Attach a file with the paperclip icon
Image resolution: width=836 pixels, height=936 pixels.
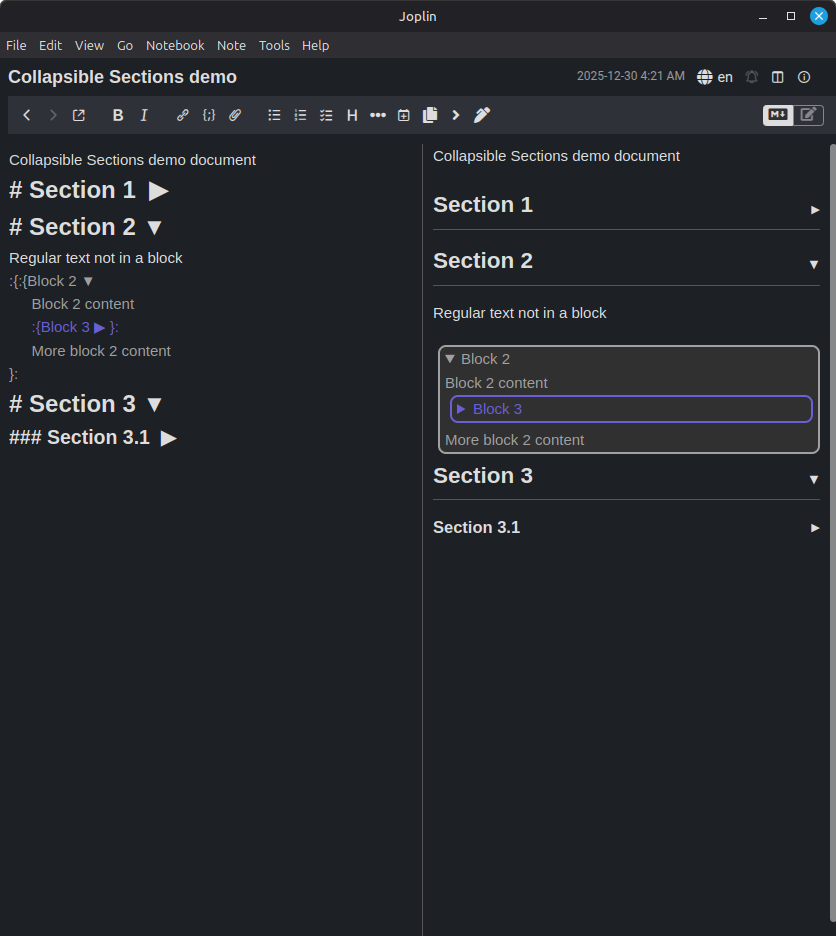pos(235,115)
